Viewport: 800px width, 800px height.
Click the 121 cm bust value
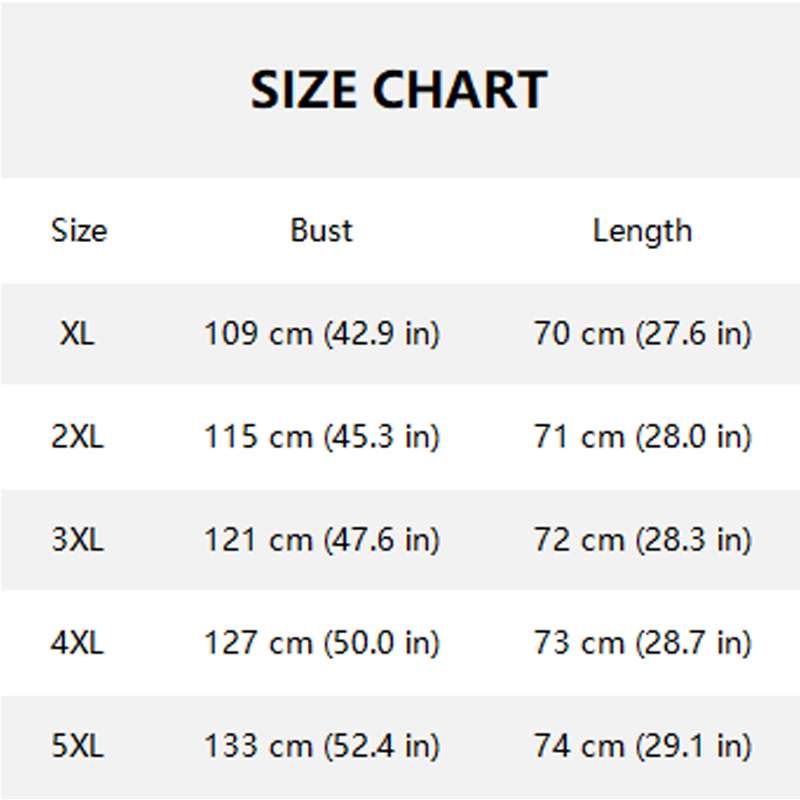tap(258, 540)
